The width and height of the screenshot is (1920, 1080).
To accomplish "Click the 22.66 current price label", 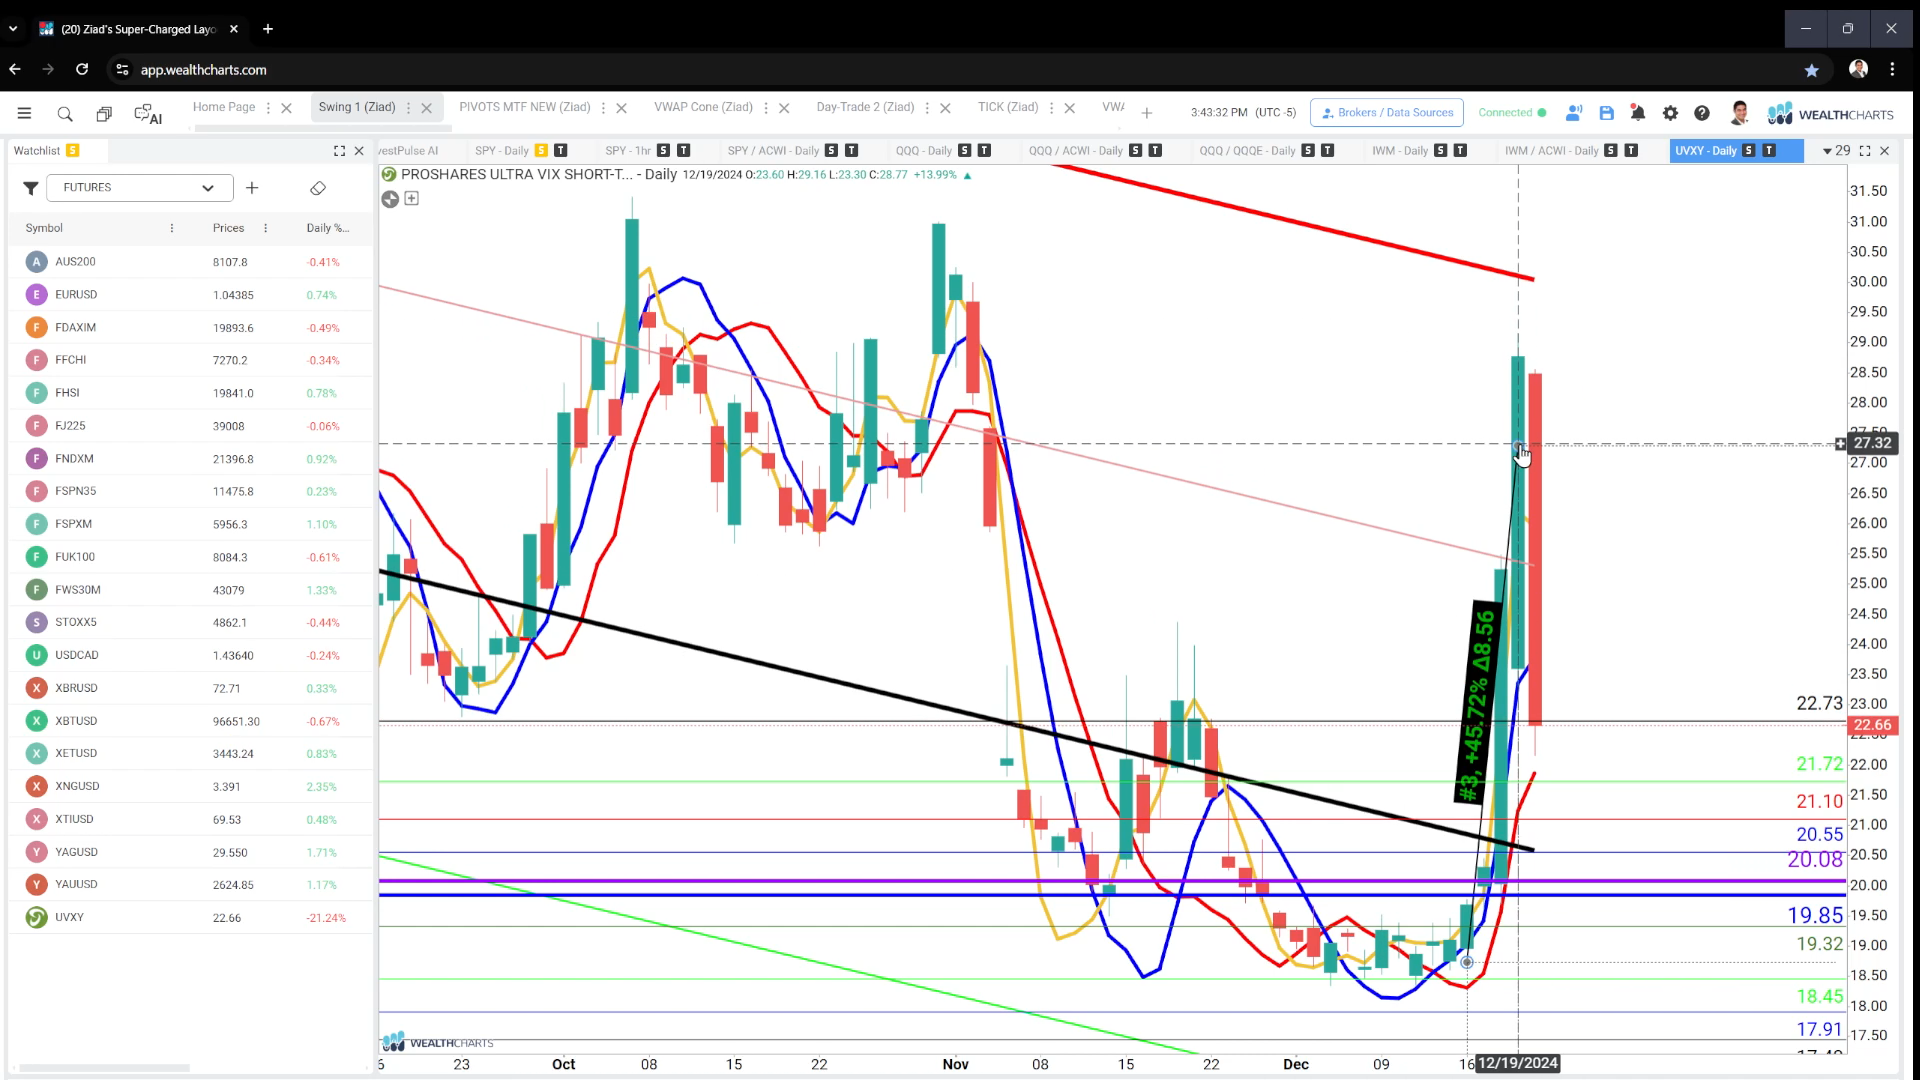I will point(1872,725).
